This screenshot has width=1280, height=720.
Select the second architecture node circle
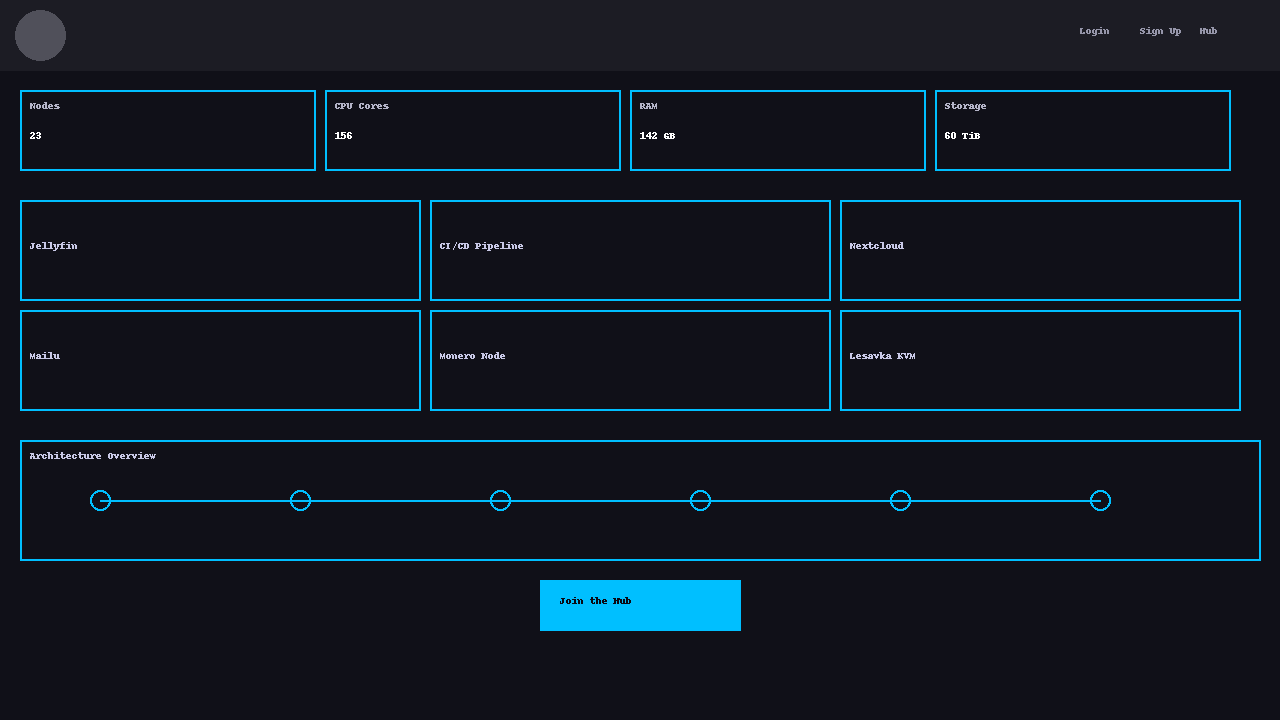[300, 501]
